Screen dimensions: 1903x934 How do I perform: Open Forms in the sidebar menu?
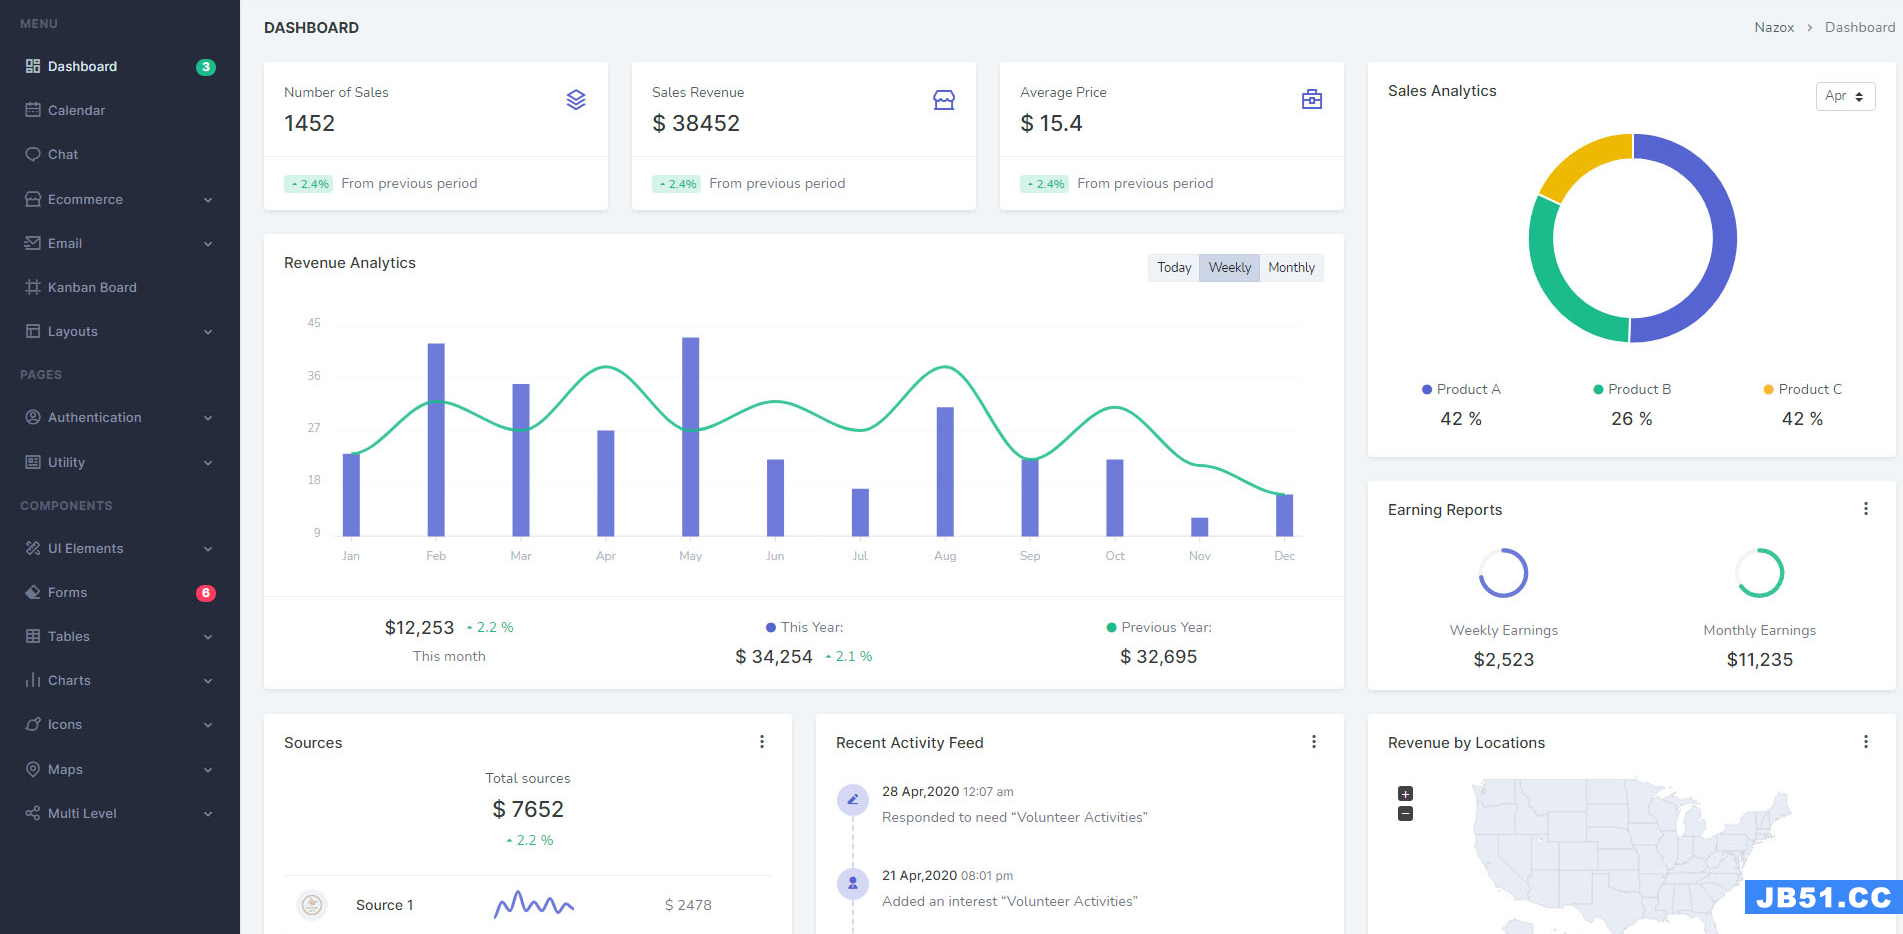coord(120,592)
